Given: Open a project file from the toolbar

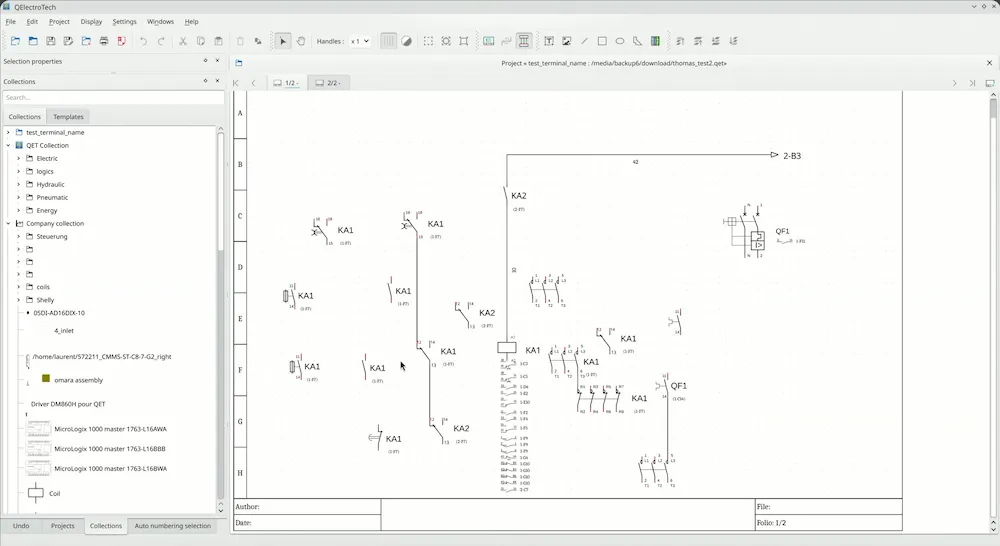Looking at the screenshot, I should (33, 41).
